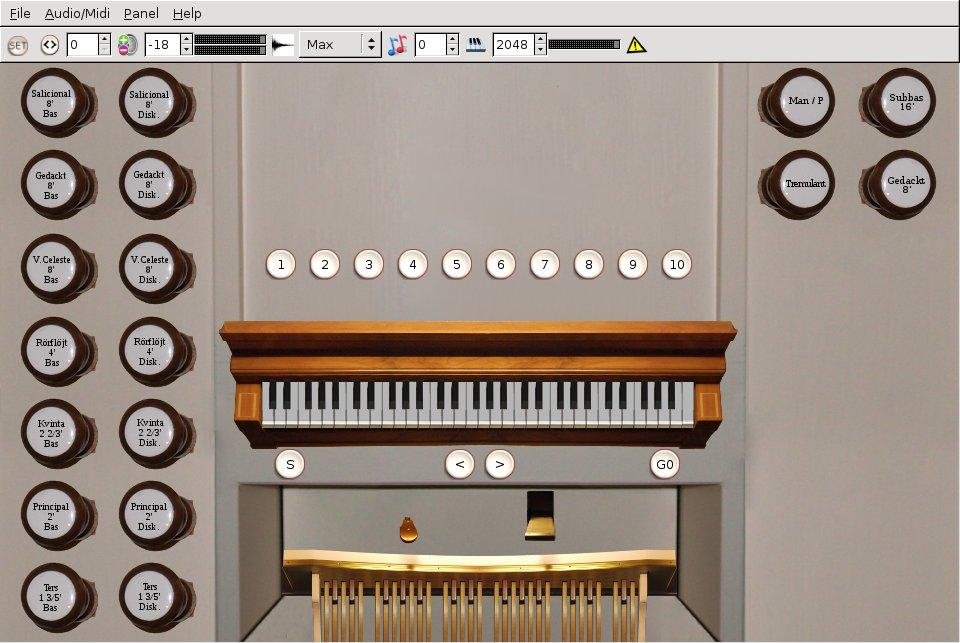The height and width of the screenshot is (643, 960).
Task: Open the Help menu
Action: pyautogui.click(x=187, y=13)
